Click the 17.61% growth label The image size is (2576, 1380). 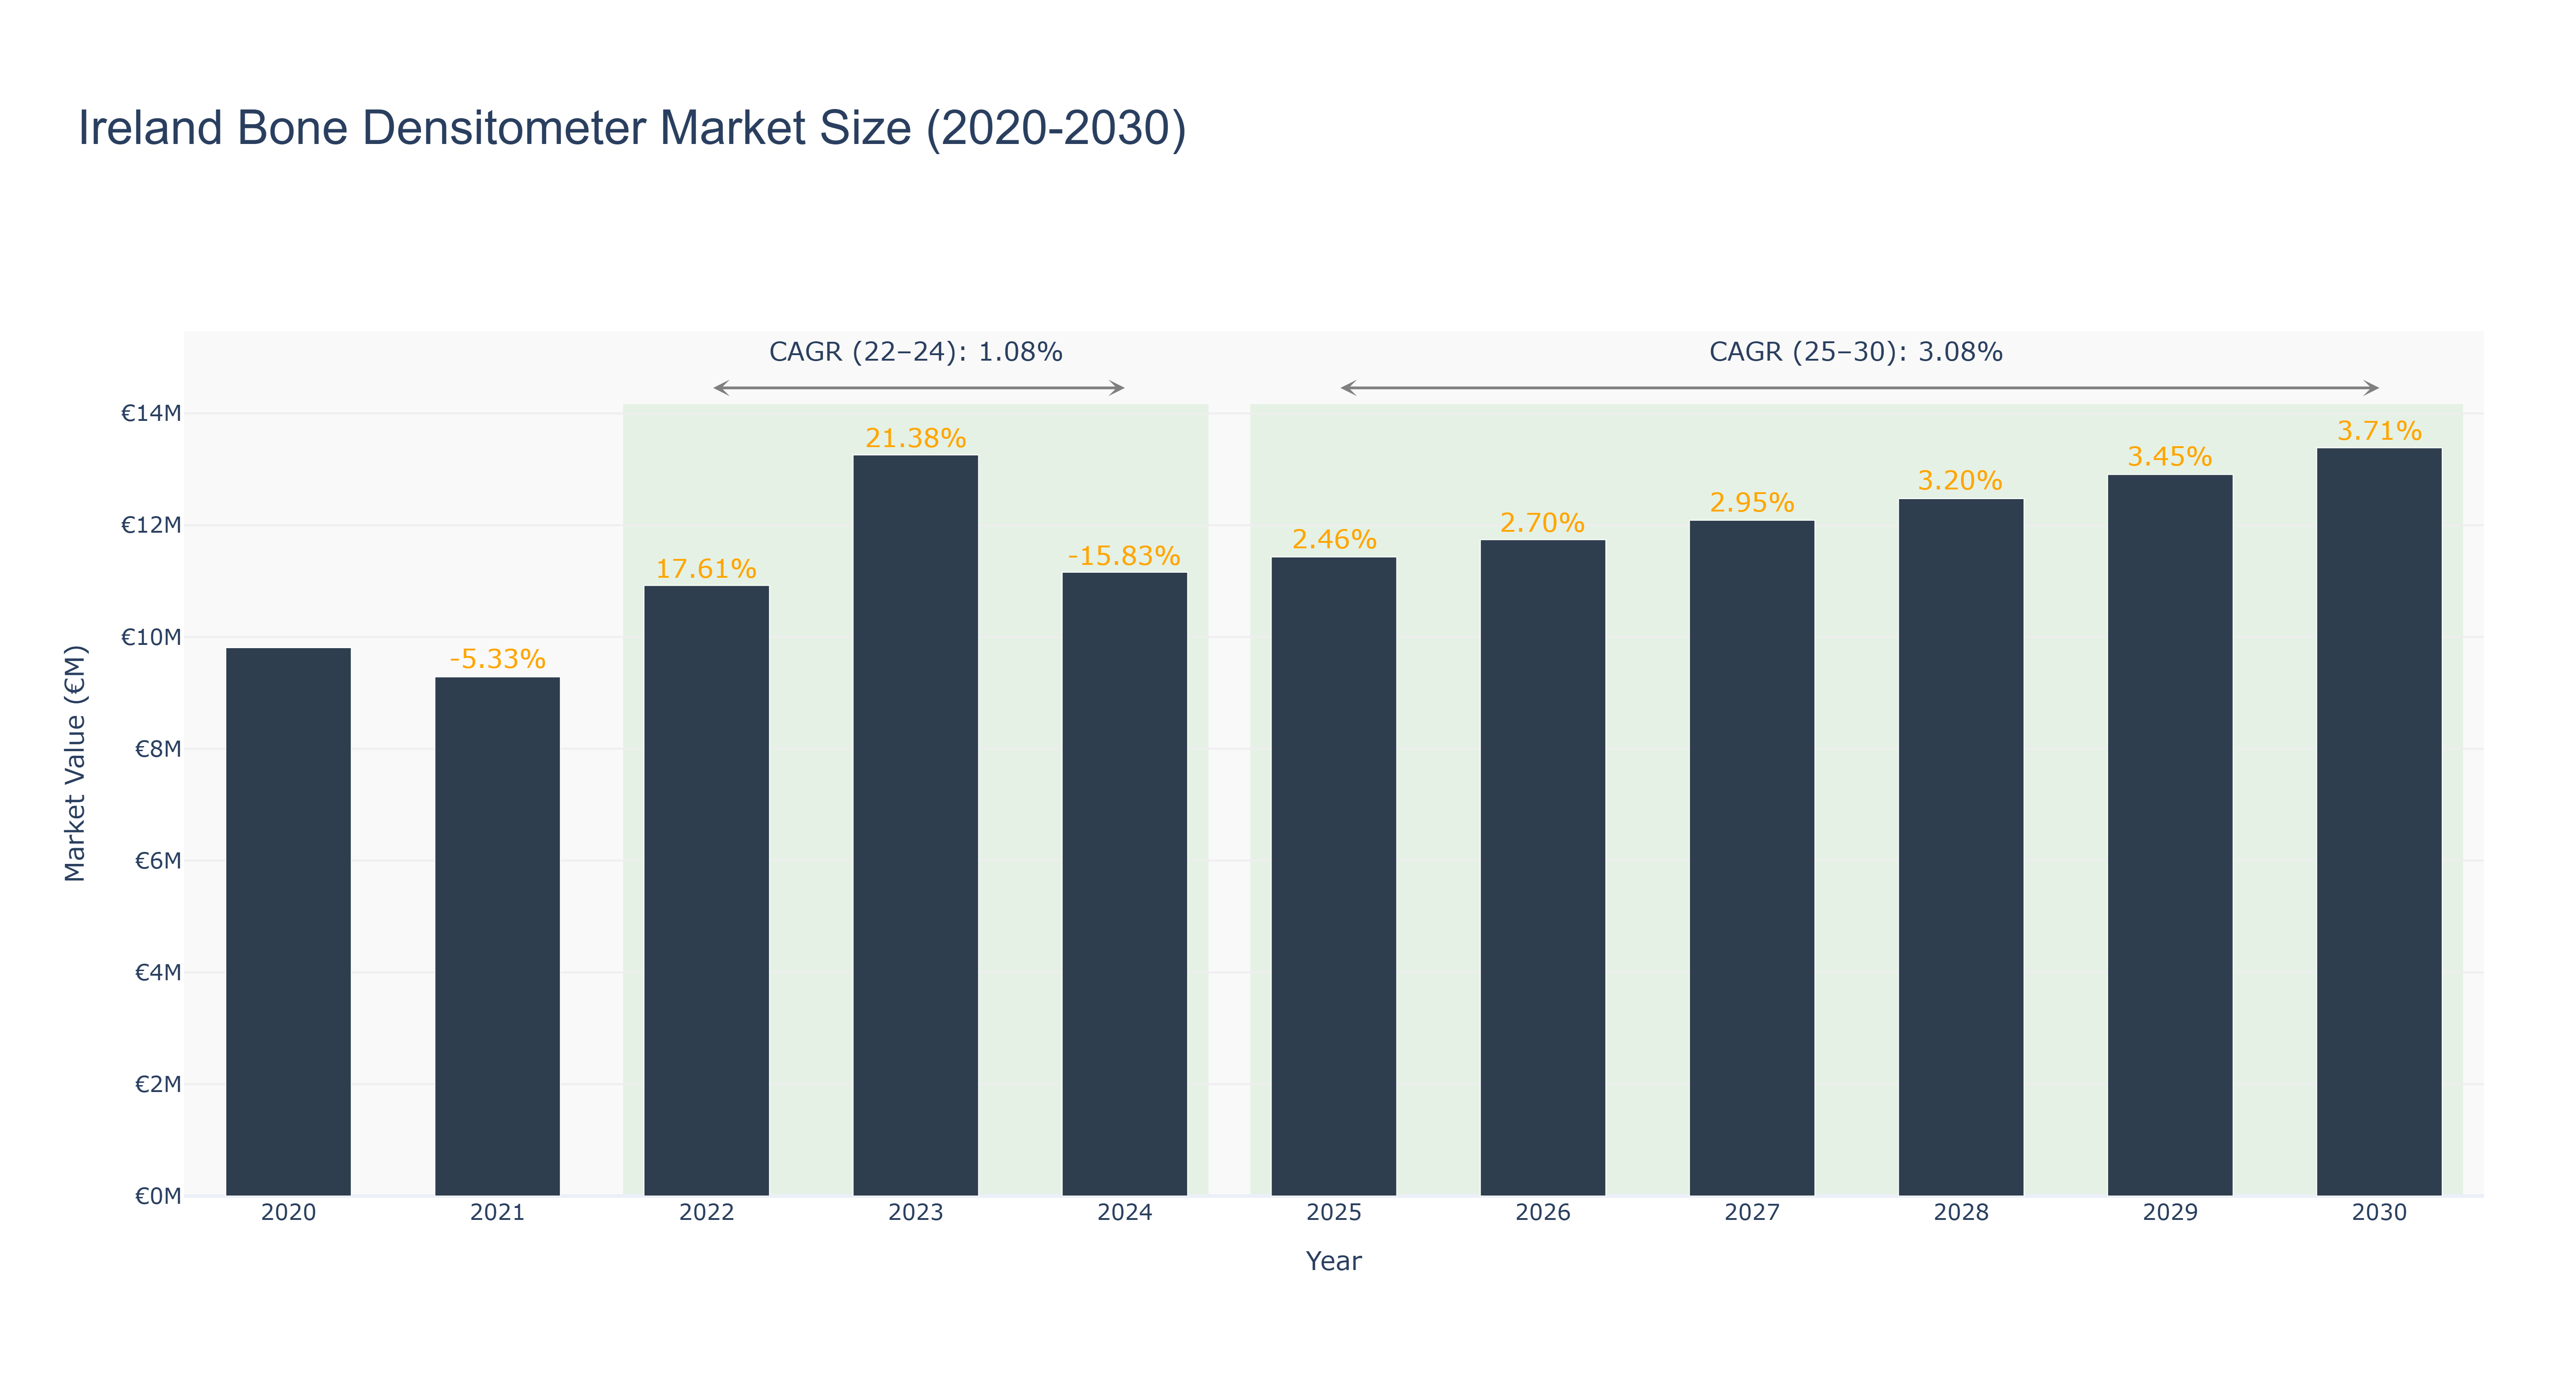(x=706, y=568)
